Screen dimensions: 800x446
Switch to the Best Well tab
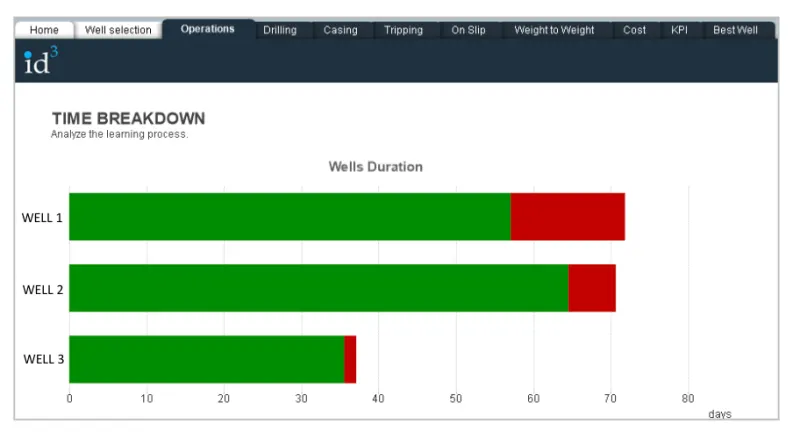click(736, 30)
